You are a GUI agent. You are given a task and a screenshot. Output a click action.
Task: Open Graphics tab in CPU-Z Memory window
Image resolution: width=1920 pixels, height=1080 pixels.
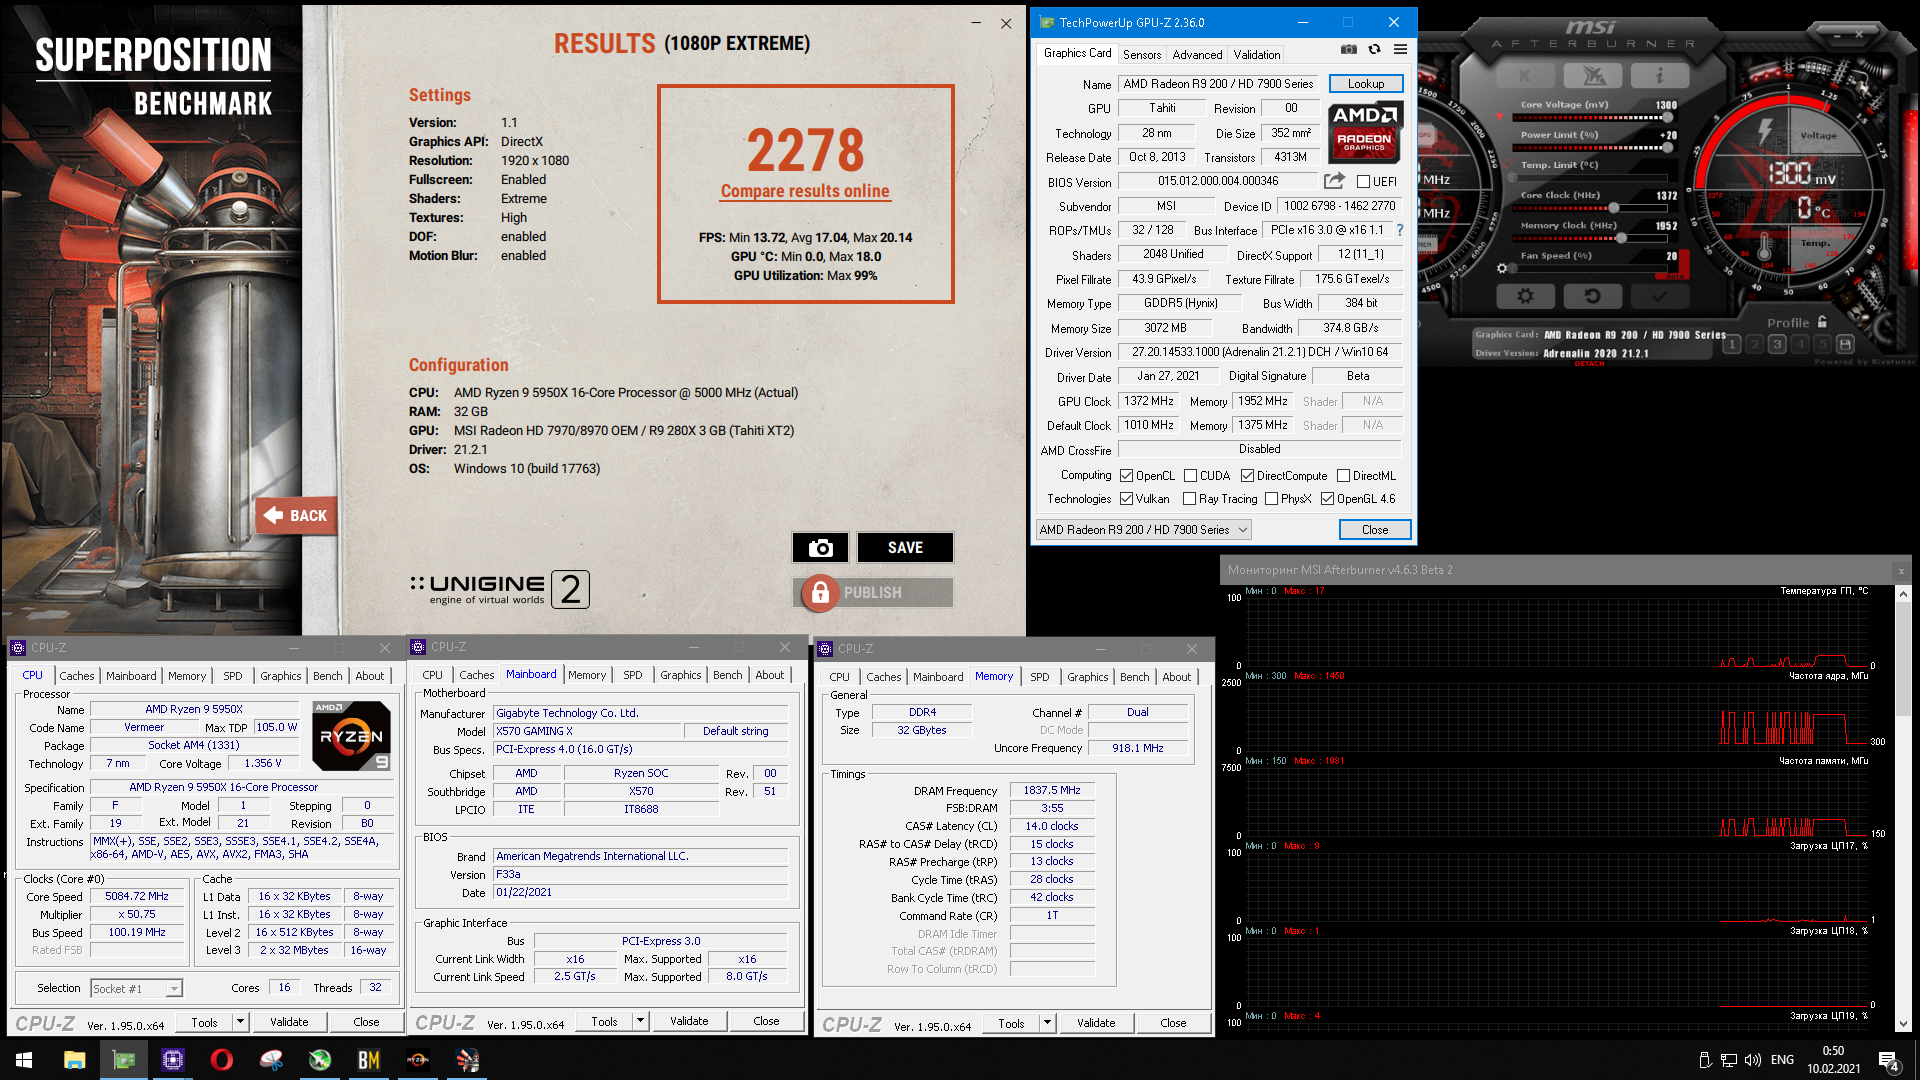[x=1087, y=677]
